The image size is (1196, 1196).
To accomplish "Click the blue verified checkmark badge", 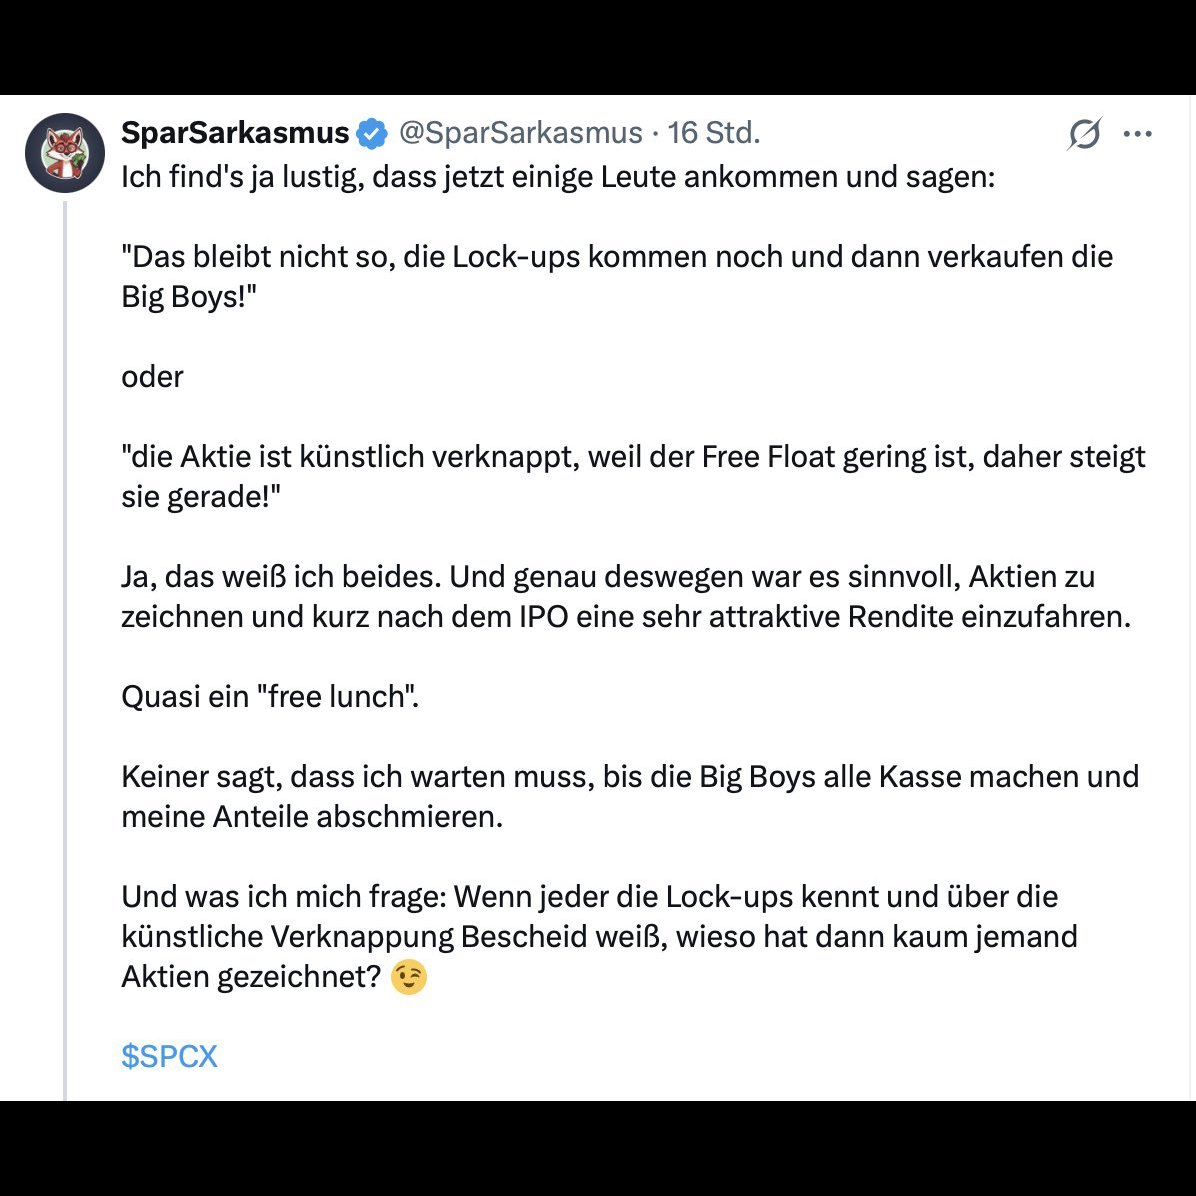I will tap(372, 133).
